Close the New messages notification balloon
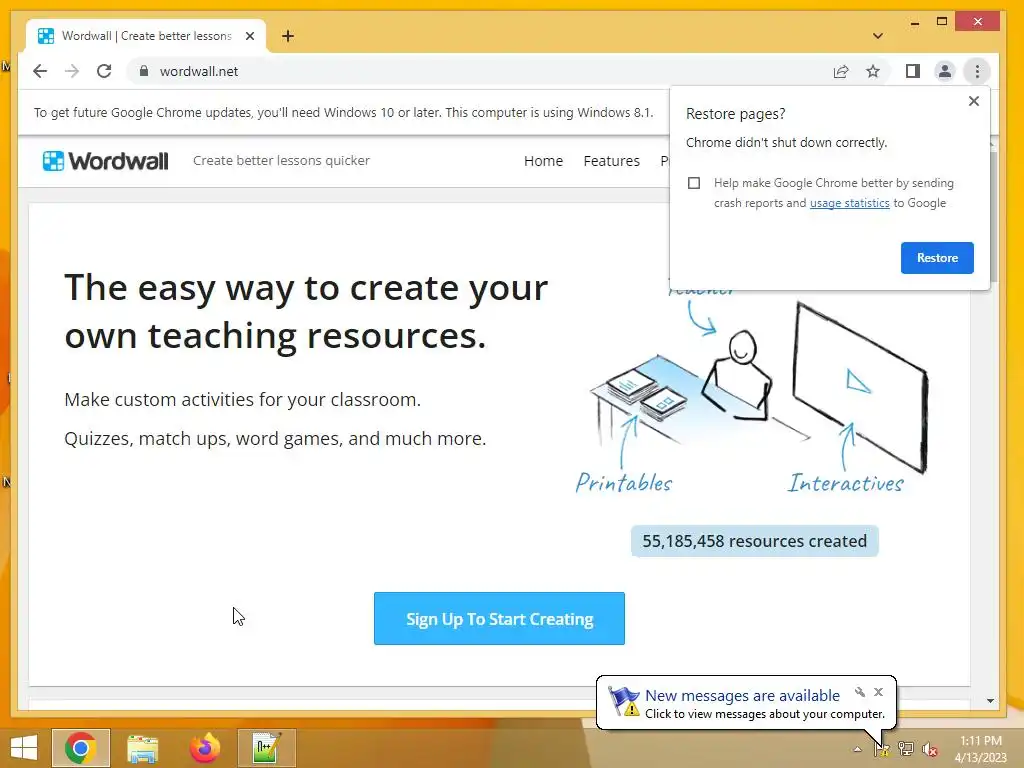Image resolution: width=1024 pixels, height=768 pixels. [878, 692]
